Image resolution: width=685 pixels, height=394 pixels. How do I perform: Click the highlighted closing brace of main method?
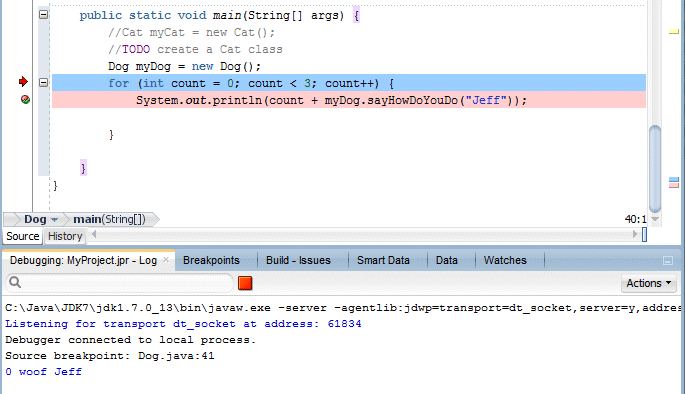(x=83, y=168)
